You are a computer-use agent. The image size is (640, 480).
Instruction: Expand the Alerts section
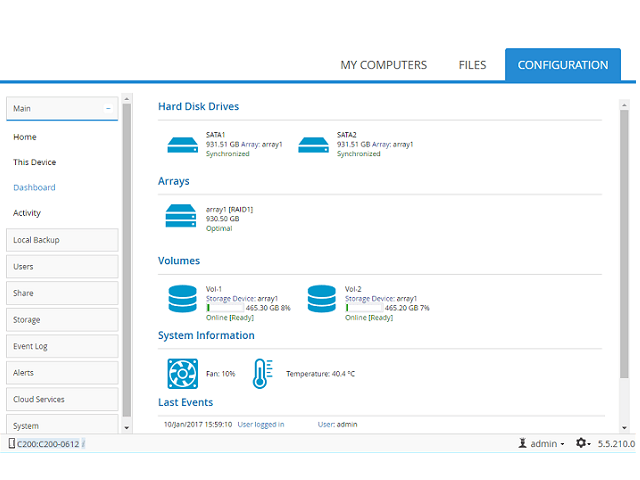pyautogui.click(x=62, y=373)
